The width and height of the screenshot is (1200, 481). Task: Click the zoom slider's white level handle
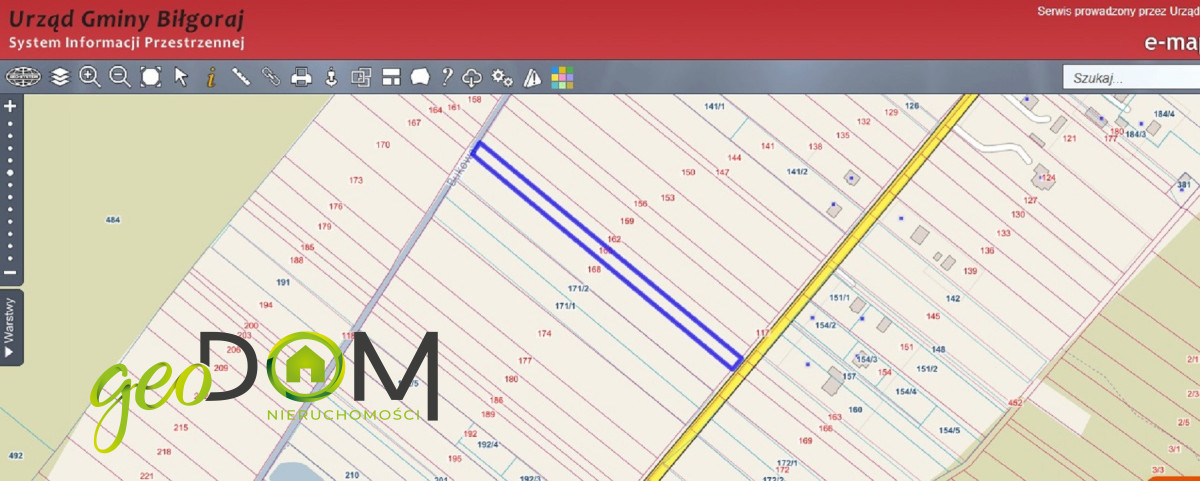[x=11, y=172]
